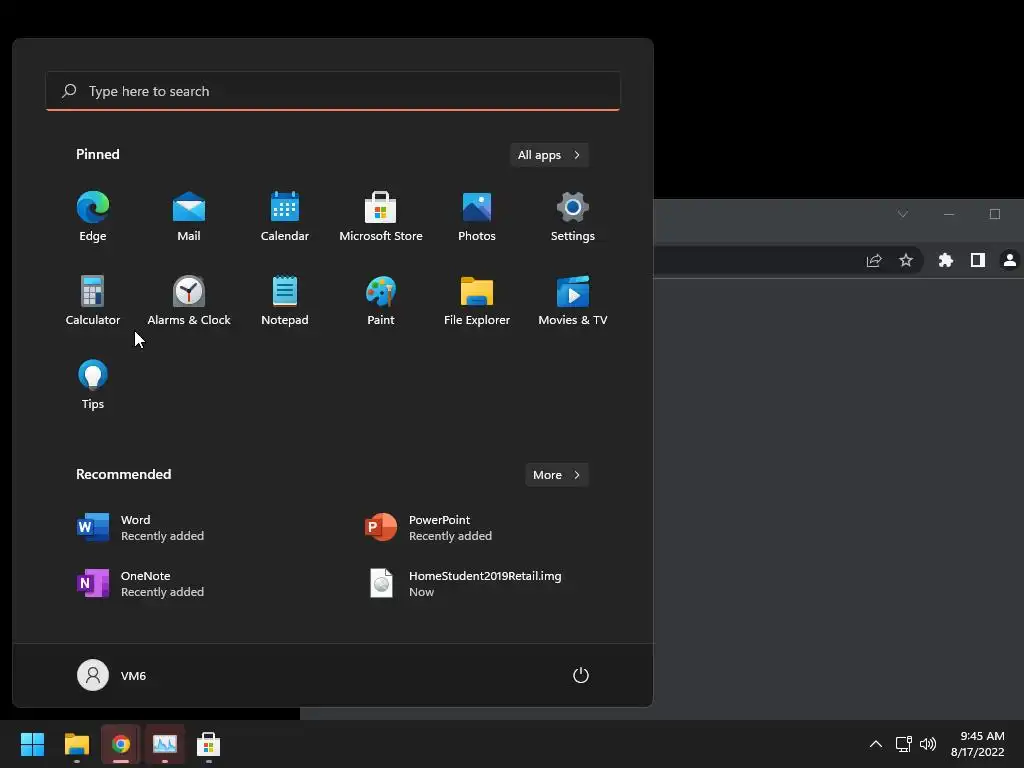This screenshot has width=1024, height=768.
Task: Open the clock showing 9:45 AM
Action: click(977, 744)
